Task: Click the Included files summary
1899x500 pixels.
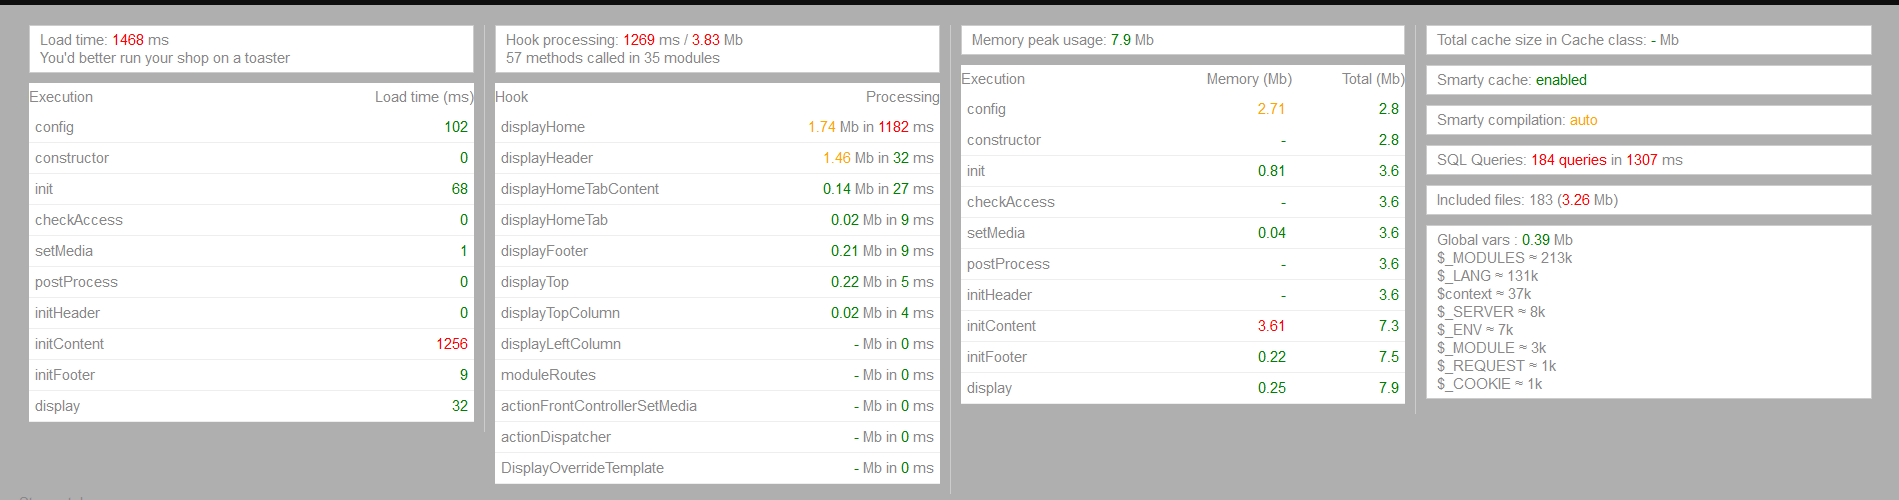Action: [1648, 200]
